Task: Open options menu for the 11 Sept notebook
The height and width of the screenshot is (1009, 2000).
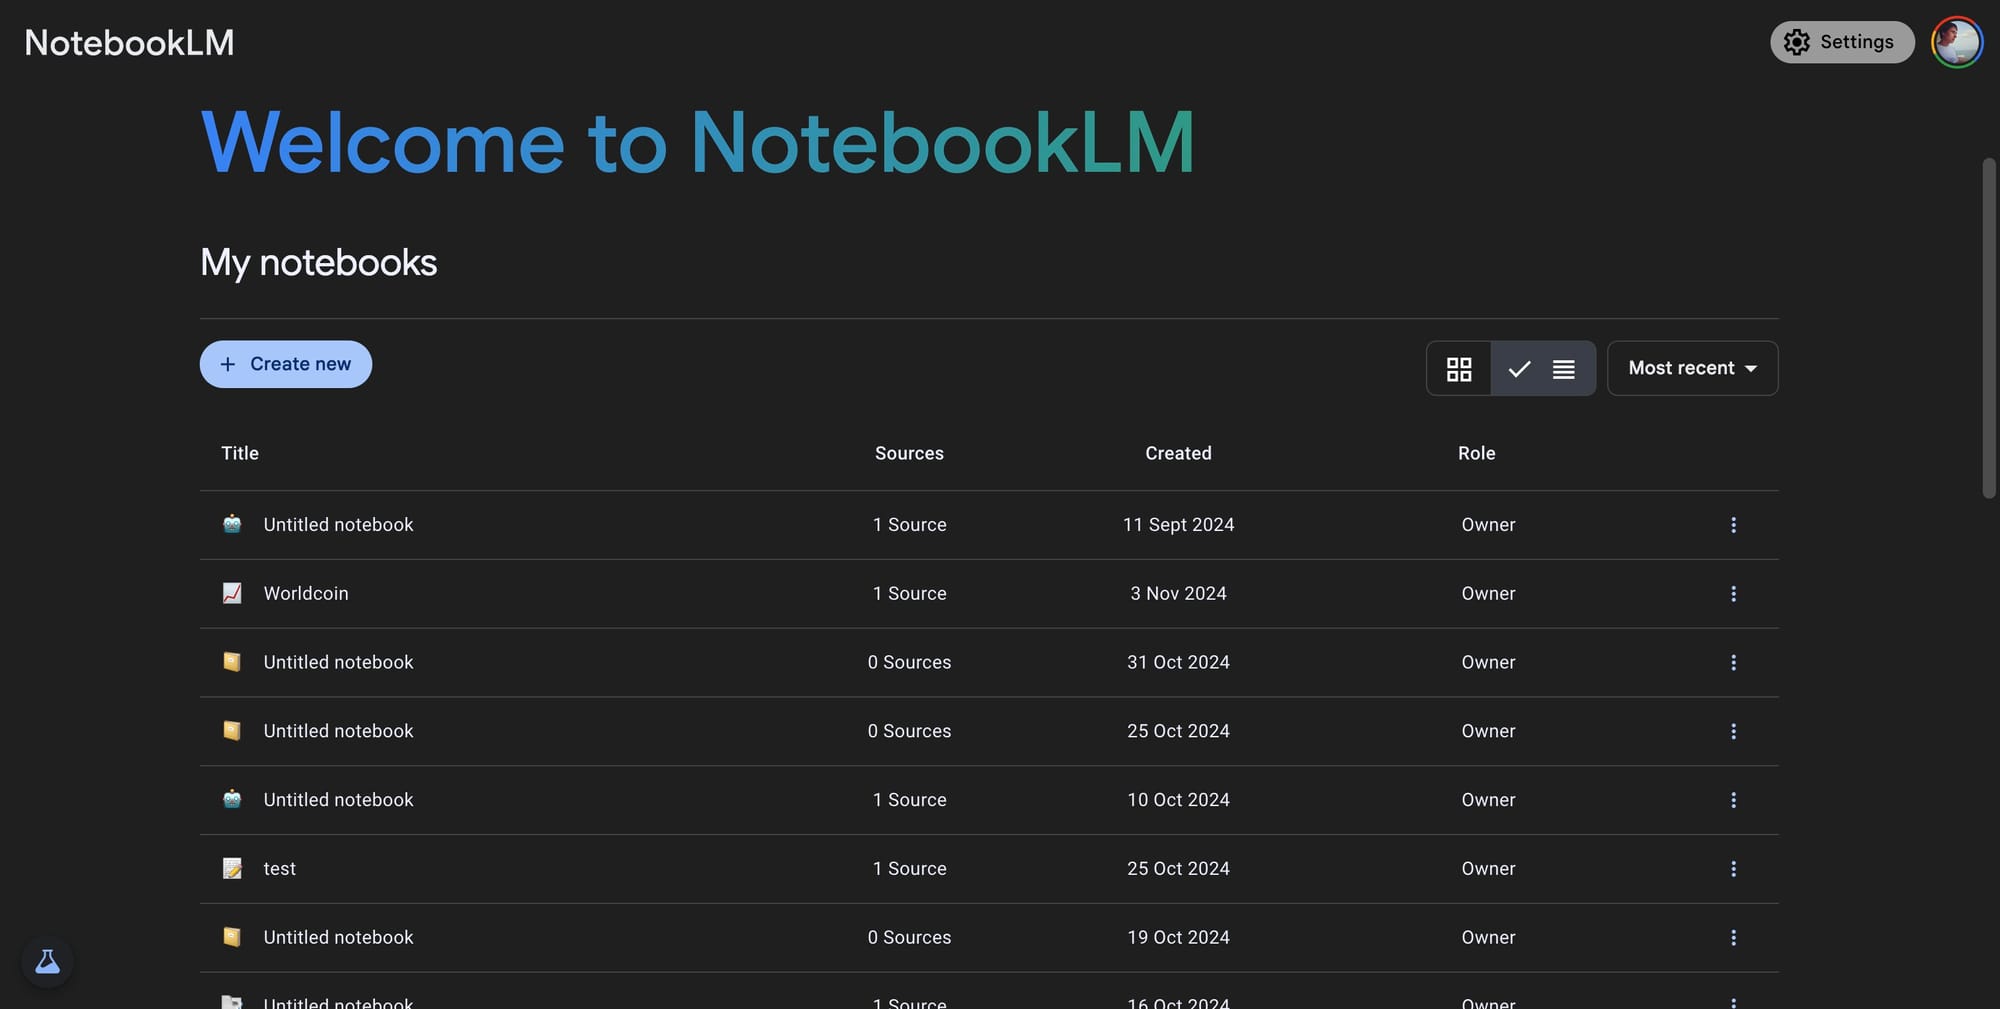Action: coord(1733,524)
